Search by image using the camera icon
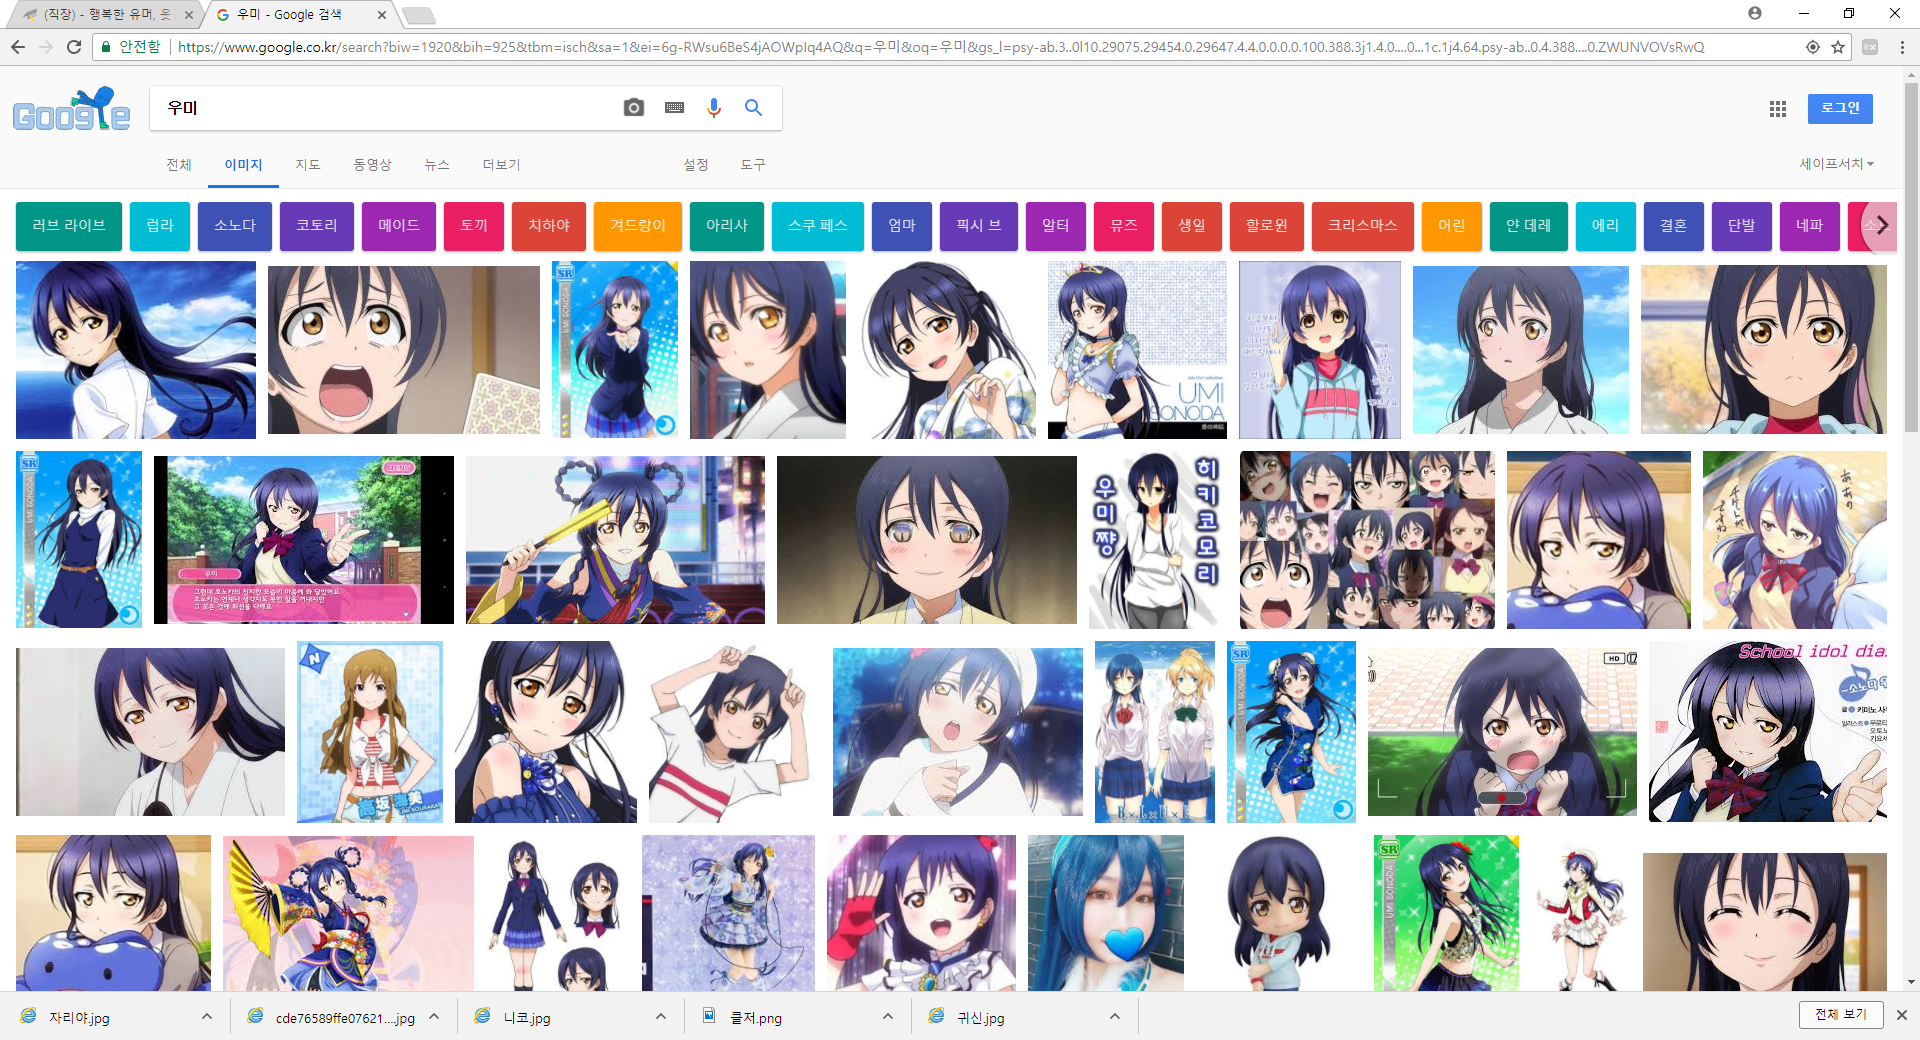 click(x=634, y=108)
